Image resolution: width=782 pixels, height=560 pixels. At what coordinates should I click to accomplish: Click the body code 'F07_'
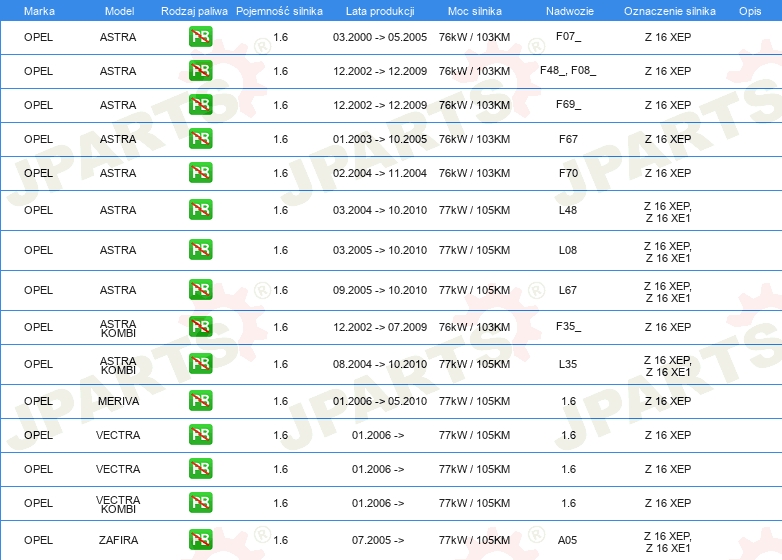coord(568,36)
